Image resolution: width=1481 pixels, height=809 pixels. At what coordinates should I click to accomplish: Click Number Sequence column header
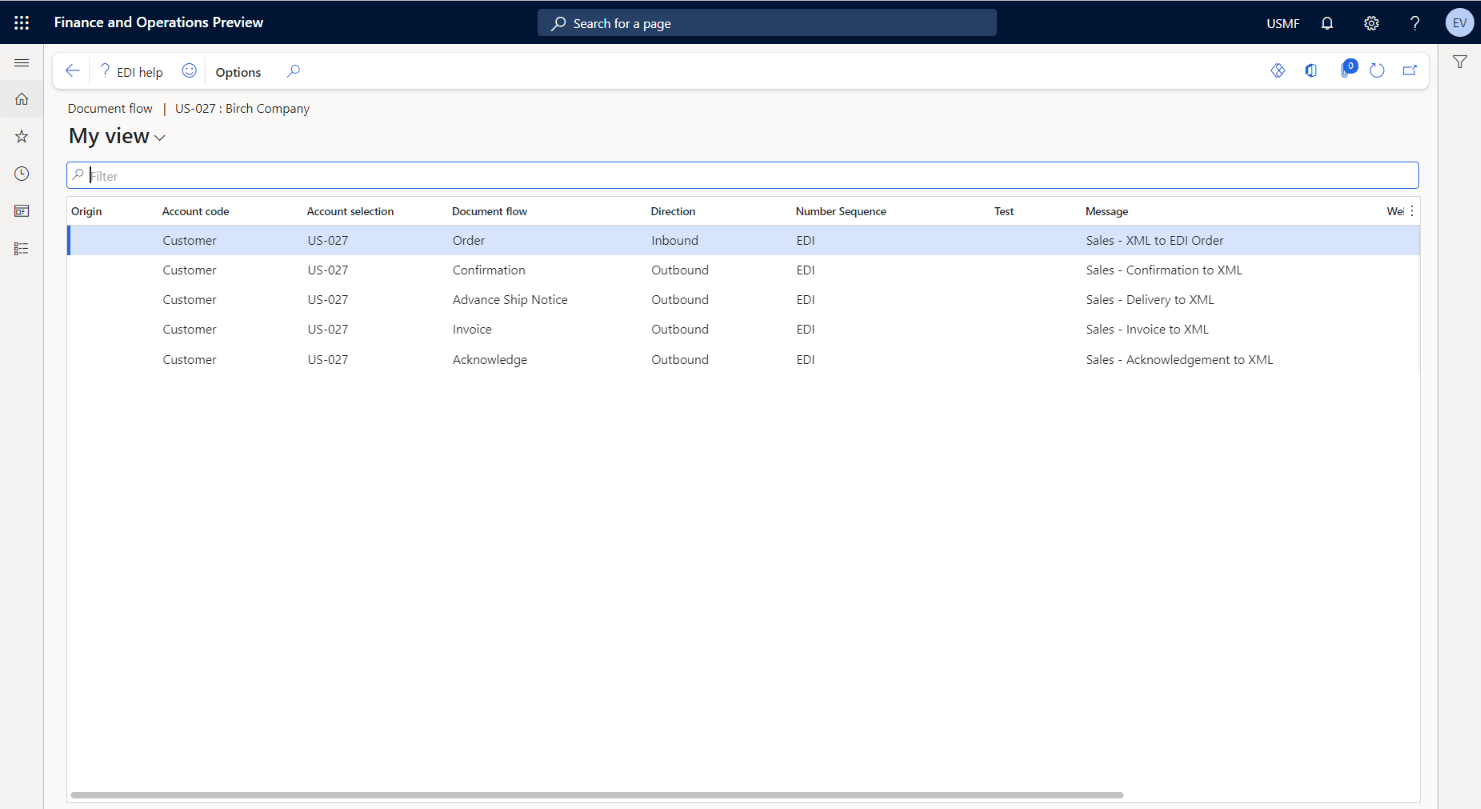[x=841, y=211]
